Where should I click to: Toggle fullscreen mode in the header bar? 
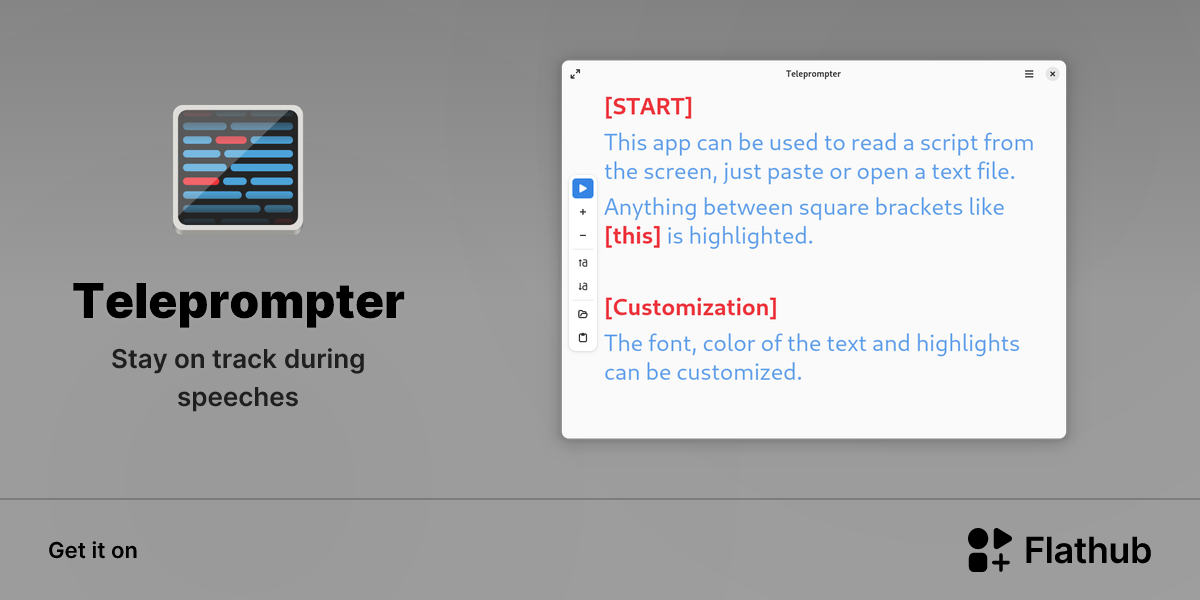point(575,74)
